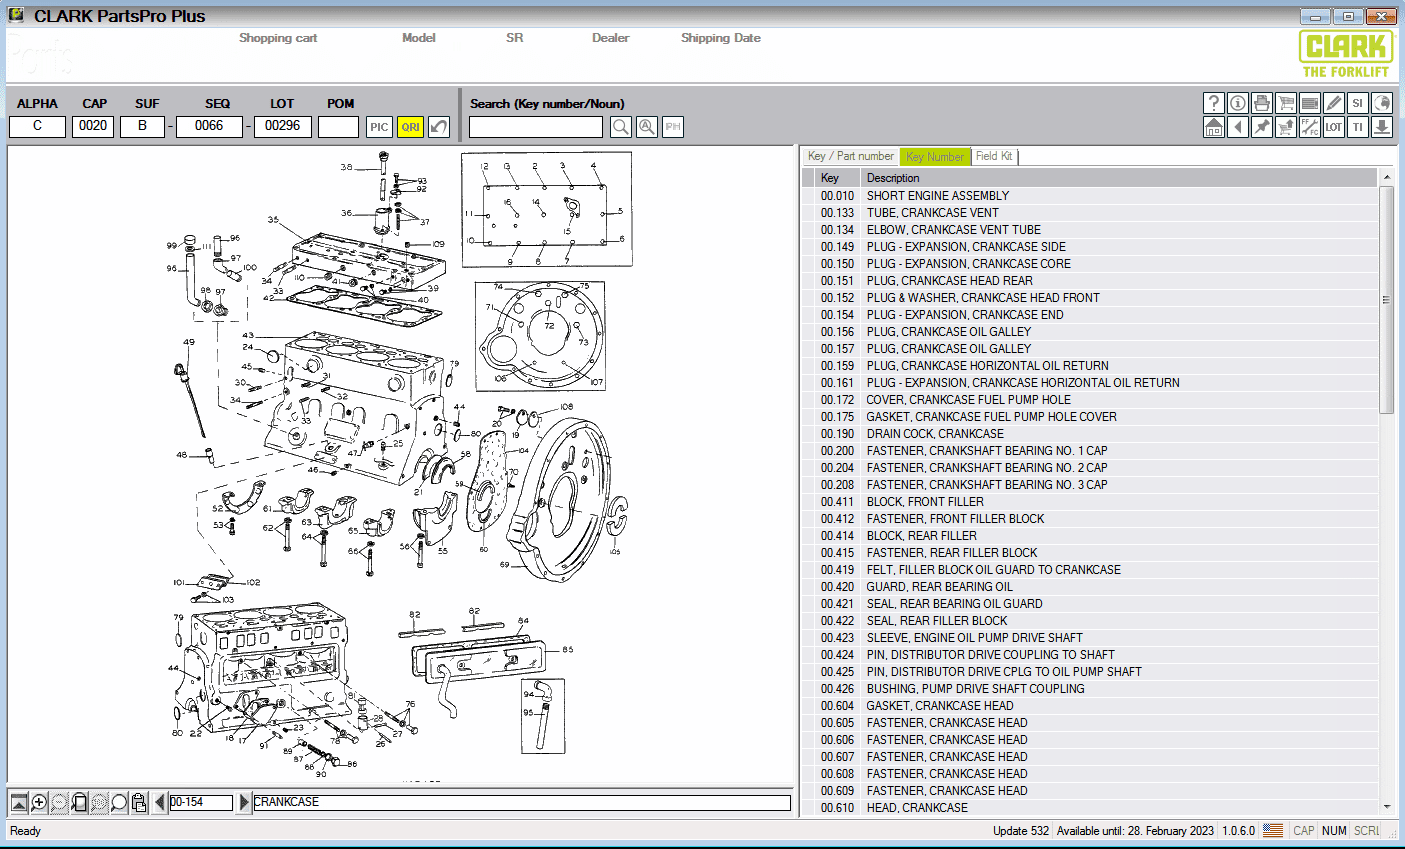
Task: Toggle the PIC display option
Action: [x=379, y=126]
